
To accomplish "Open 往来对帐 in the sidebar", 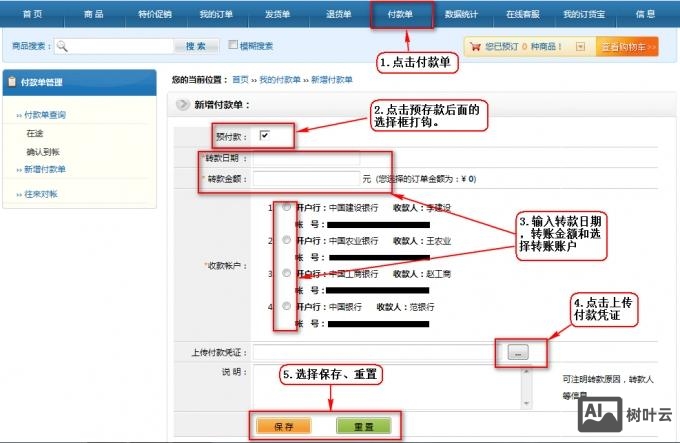I will [x=41, y=194].
